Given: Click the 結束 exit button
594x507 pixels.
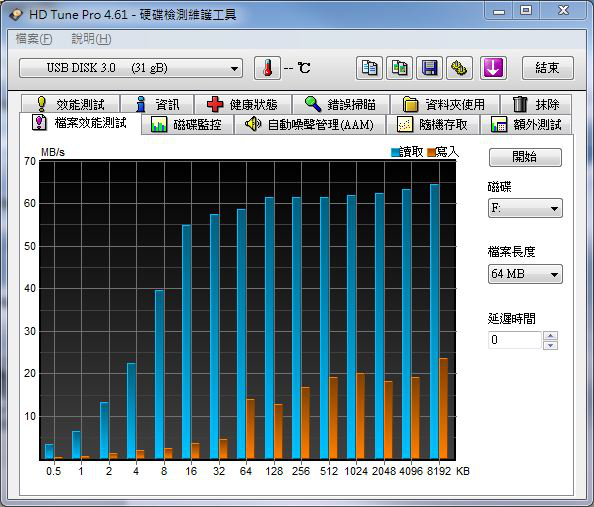Looking at the screenshot, I should pyautogui.click(x=548, y=68).
